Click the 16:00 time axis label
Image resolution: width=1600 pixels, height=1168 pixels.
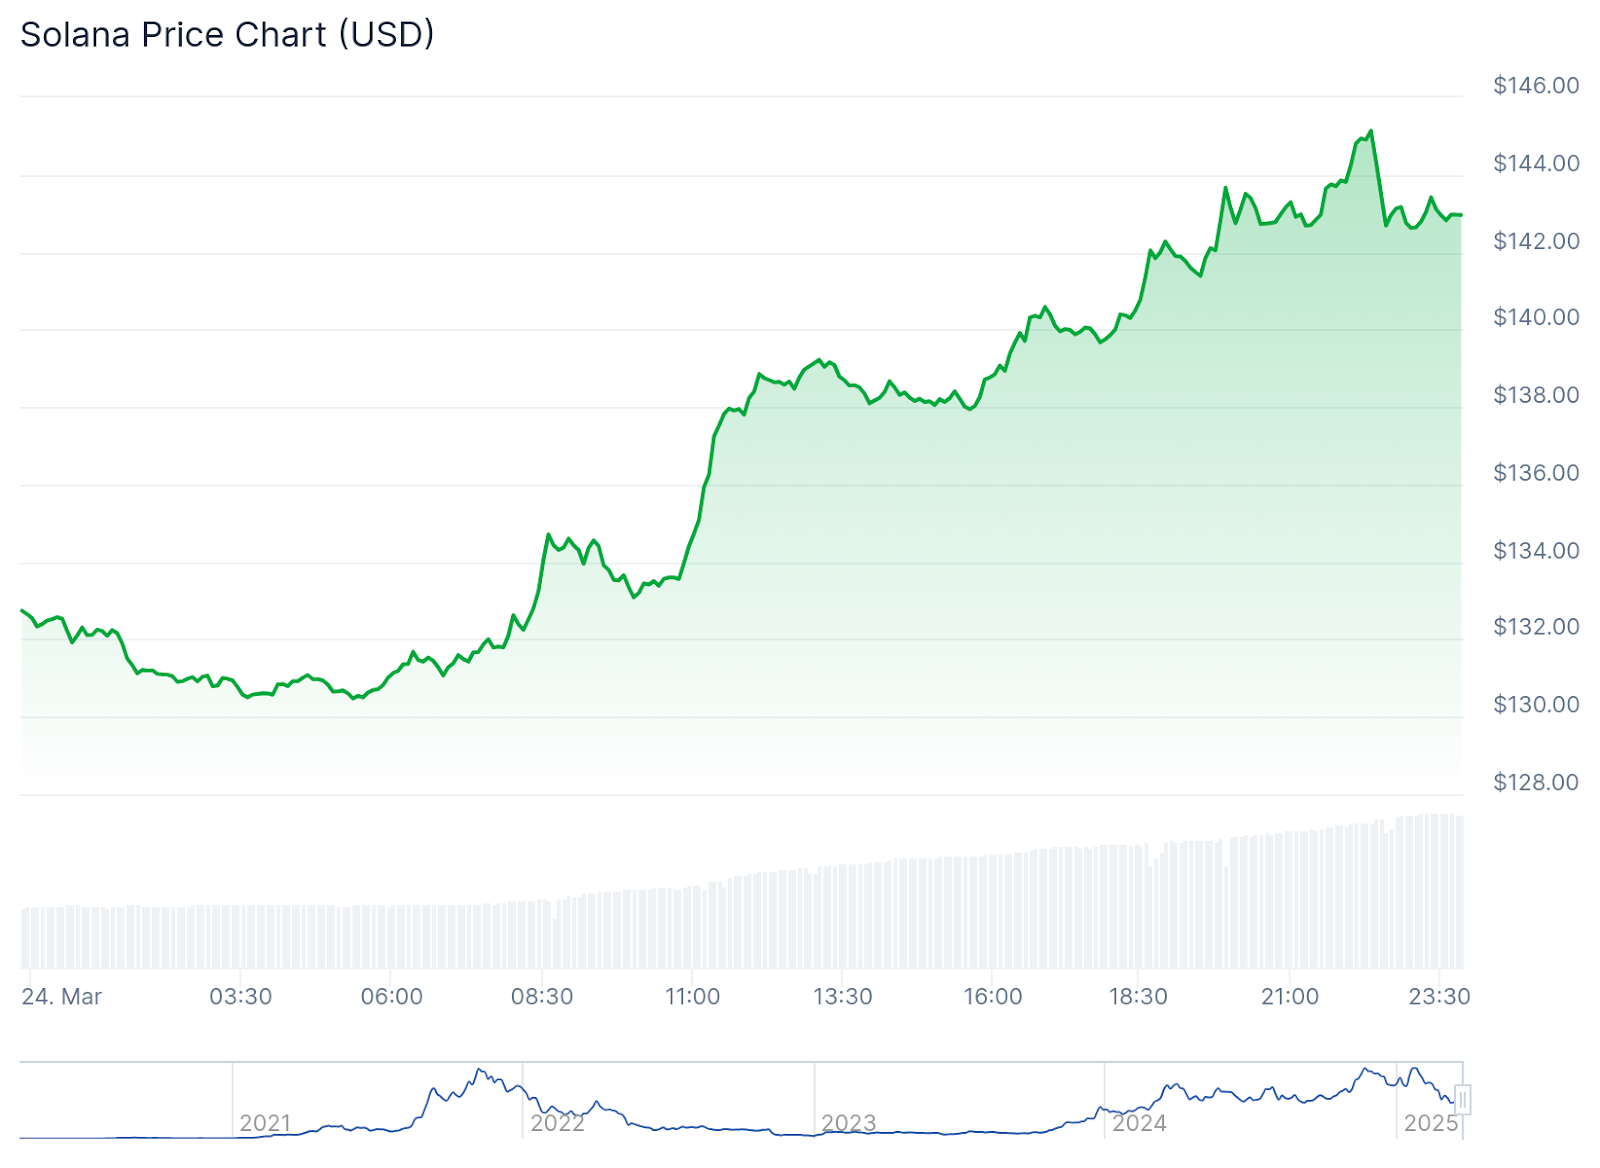click(x=993, y=996)
